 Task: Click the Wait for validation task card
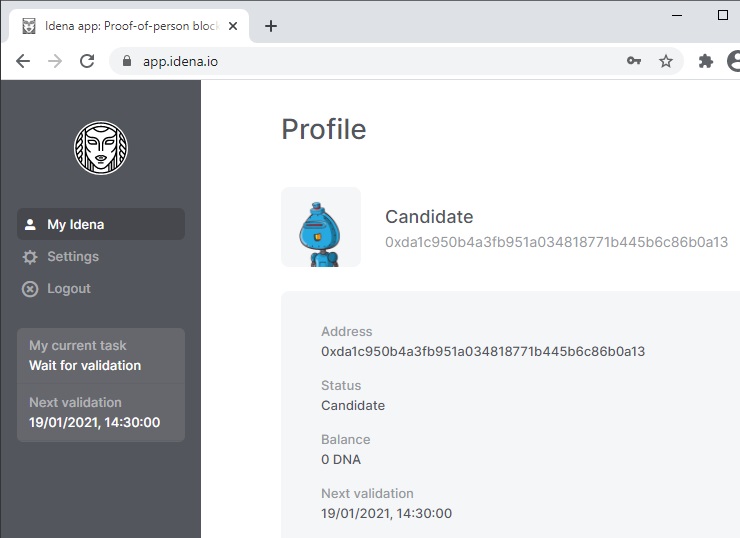tap(101, 356)
